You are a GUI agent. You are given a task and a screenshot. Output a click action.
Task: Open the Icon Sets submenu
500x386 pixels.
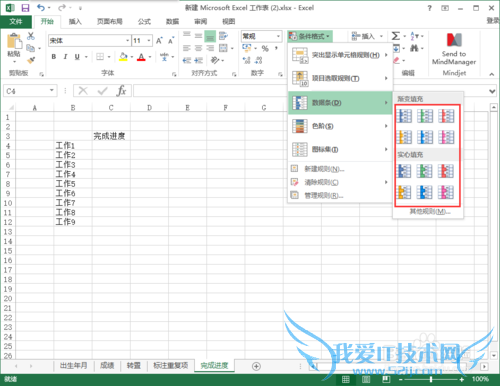pos(340,149)
